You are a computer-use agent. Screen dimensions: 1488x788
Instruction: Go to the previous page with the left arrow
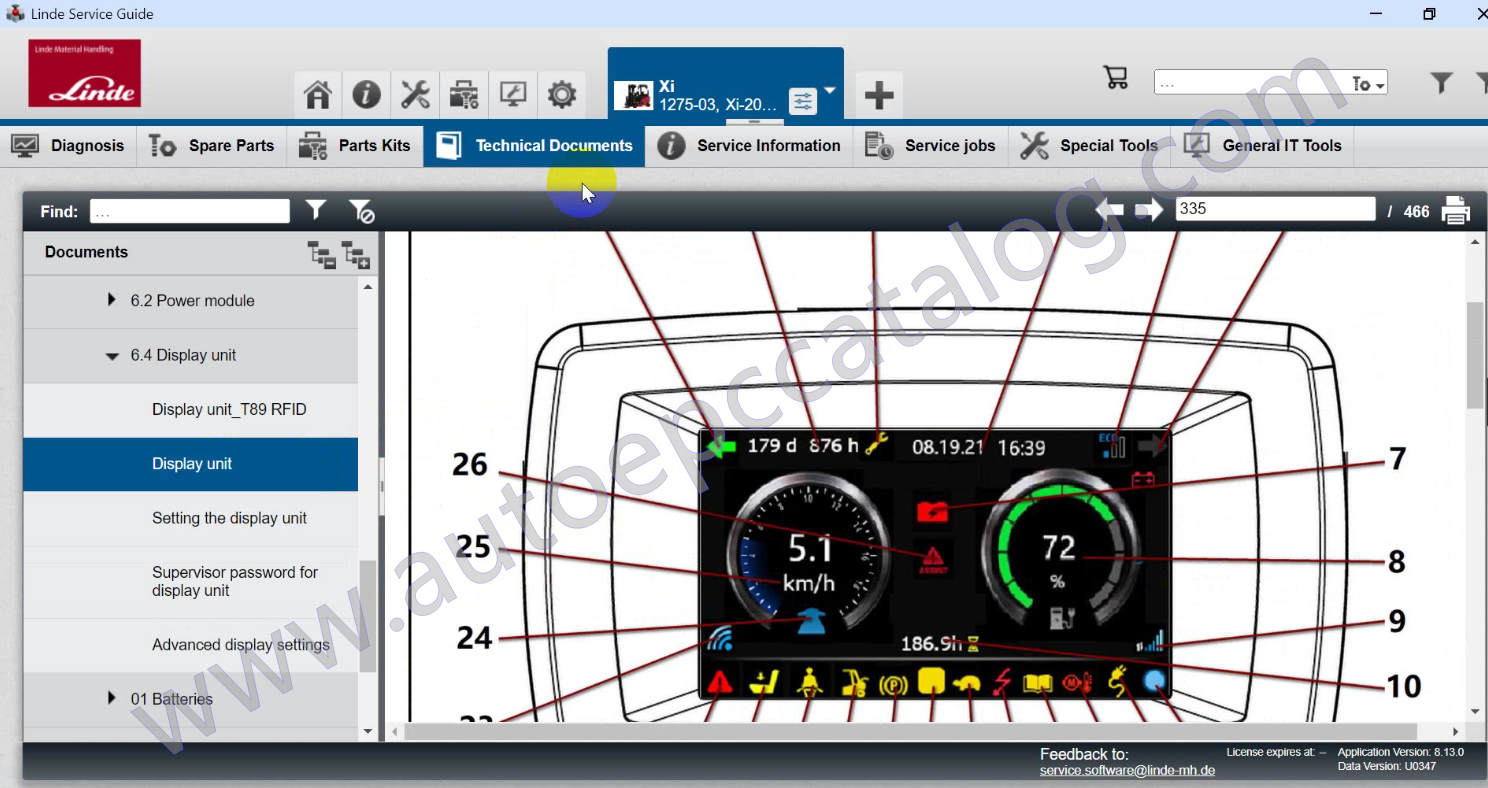1109,210
